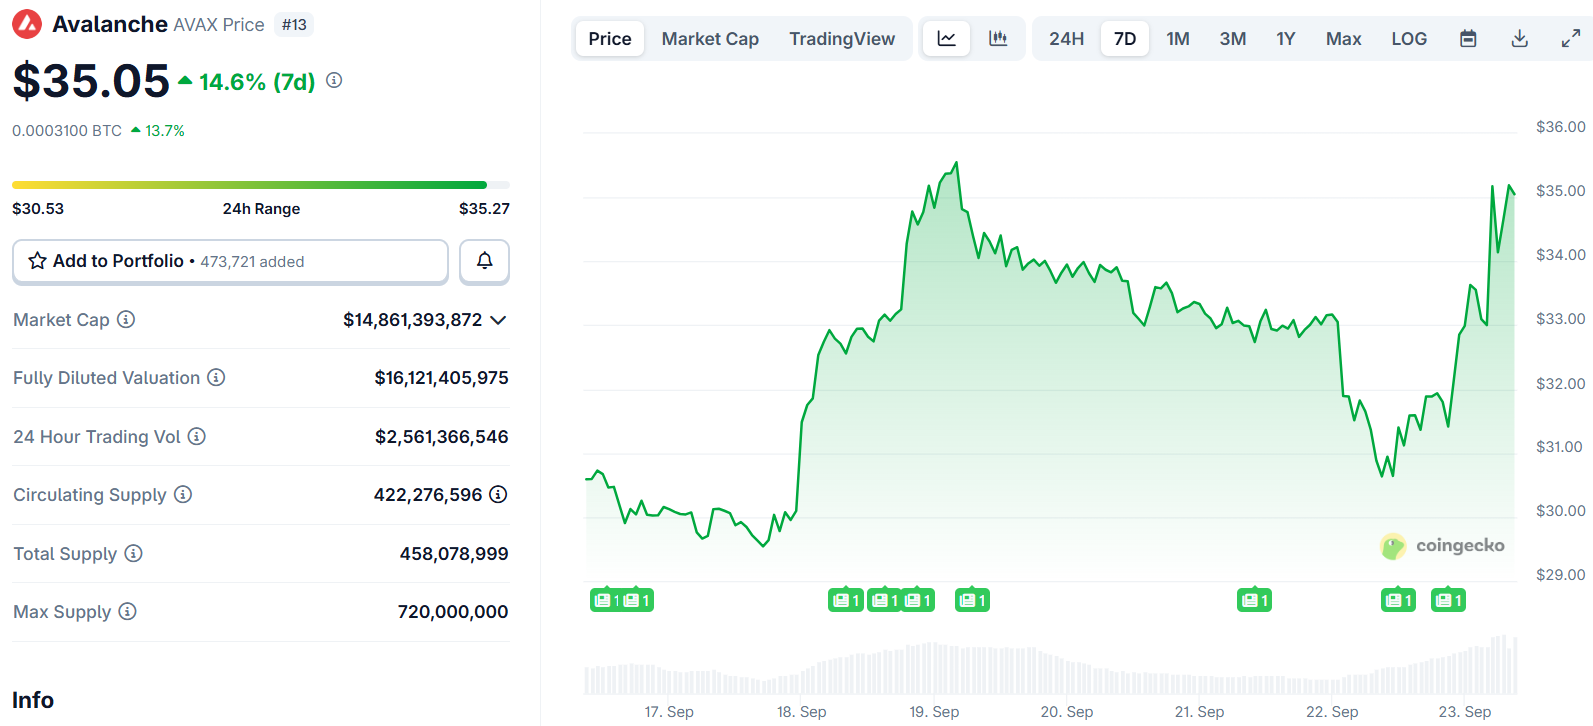Image resolution: width=1593 pixels, height=726 pixels.
Task: Open info tooltip next to 14.6% (7d)
Action: [334, 80]
